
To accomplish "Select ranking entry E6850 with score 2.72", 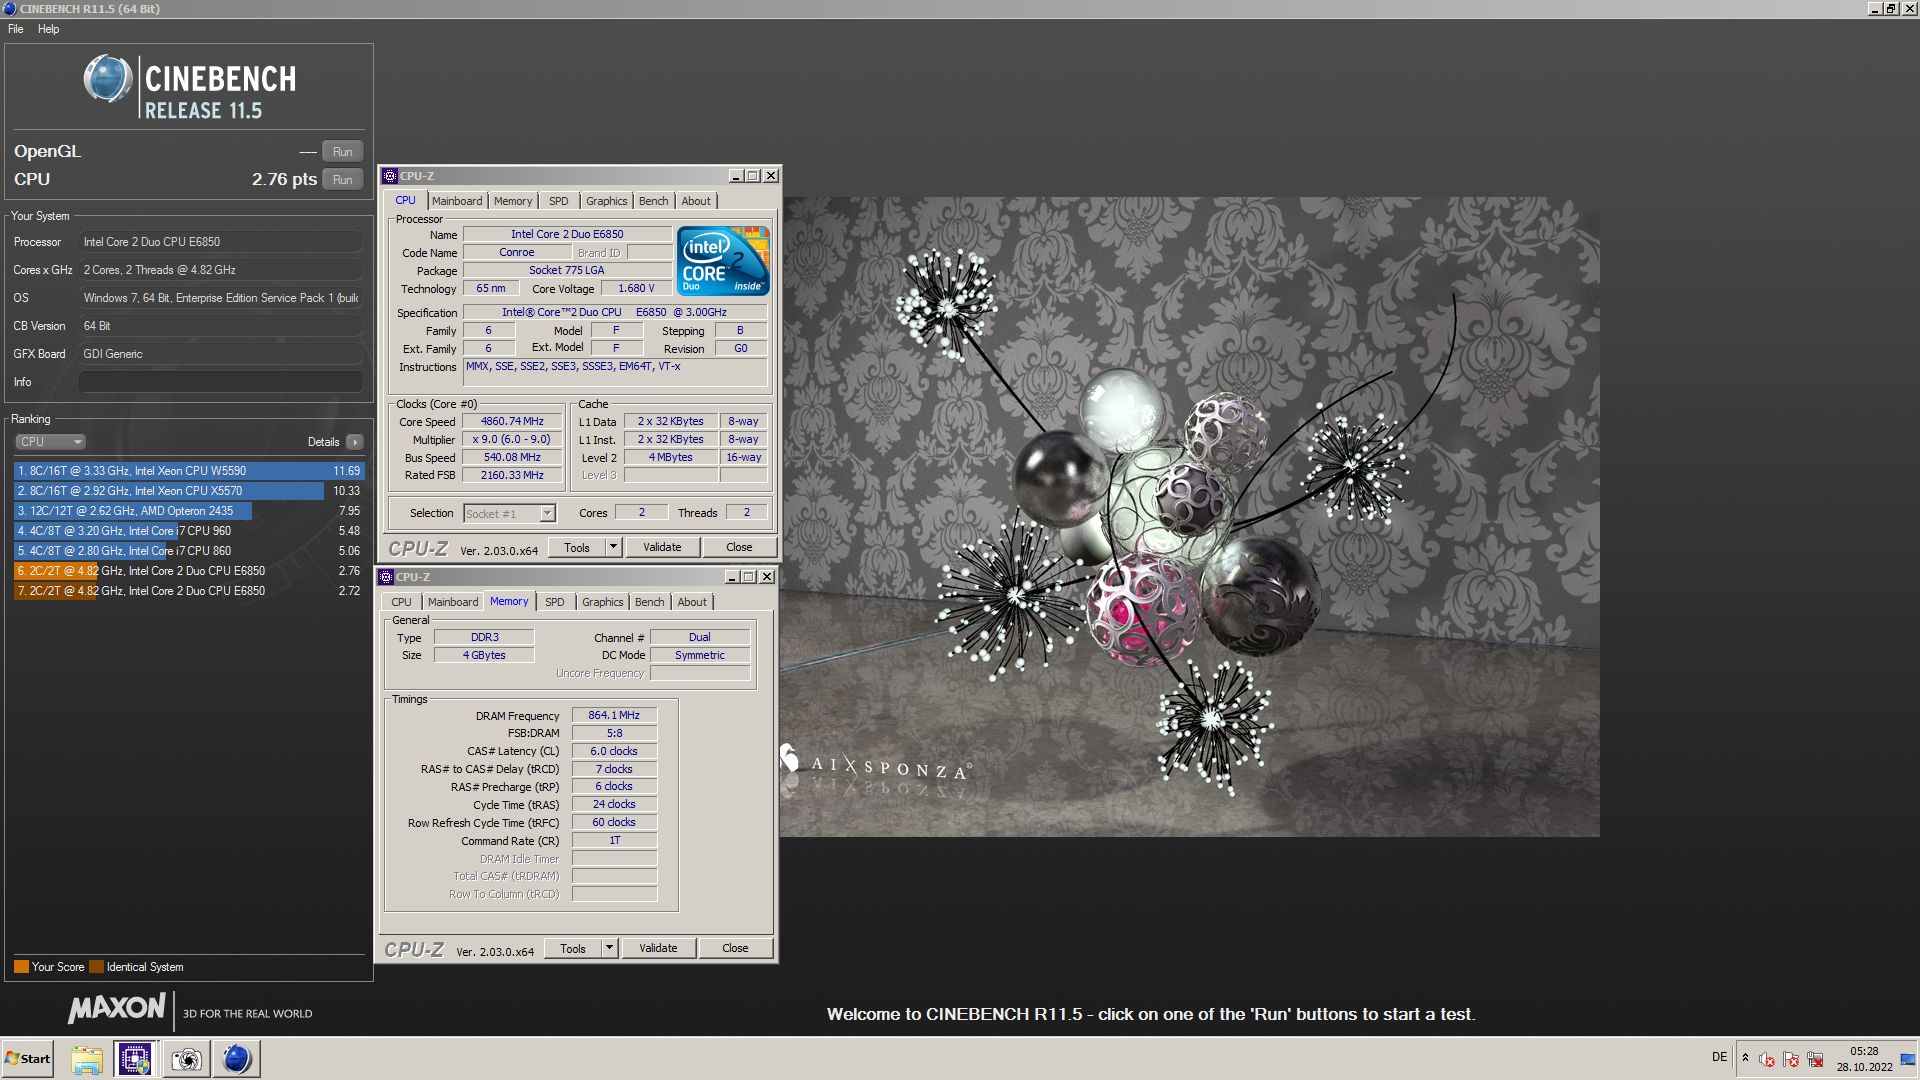I will (x=189, y=591).
